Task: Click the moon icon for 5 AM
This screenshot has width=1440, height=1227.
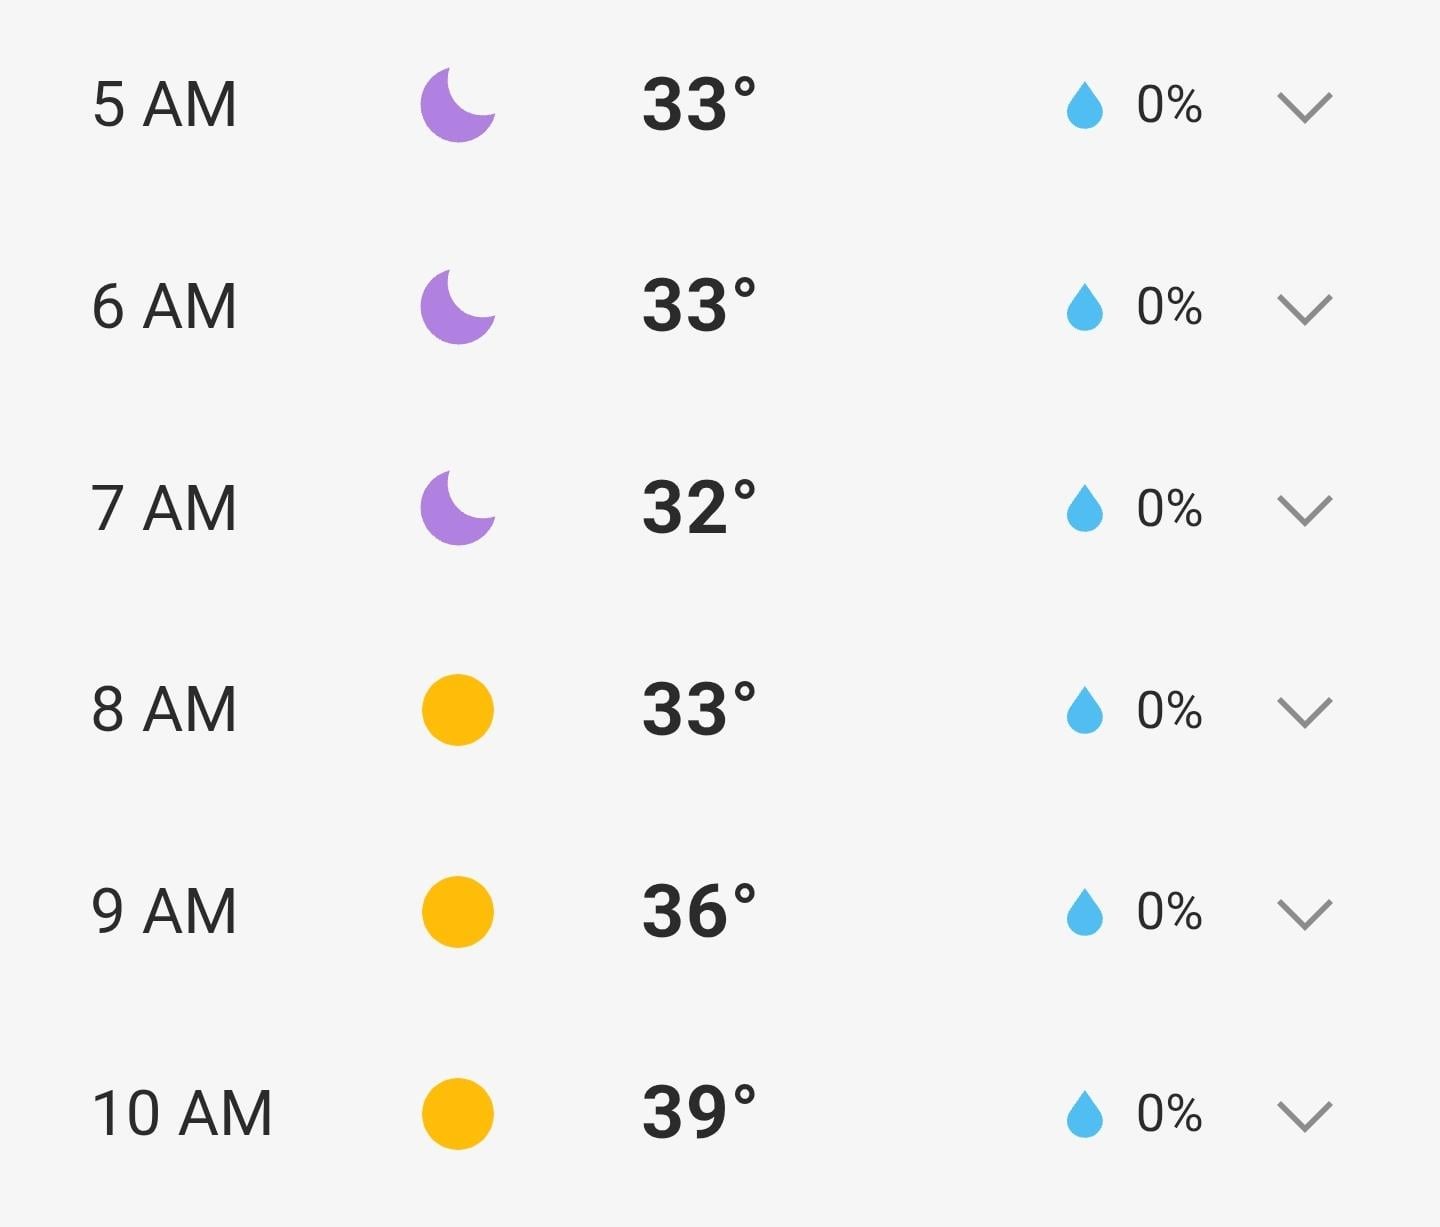Action: (457, 105)
